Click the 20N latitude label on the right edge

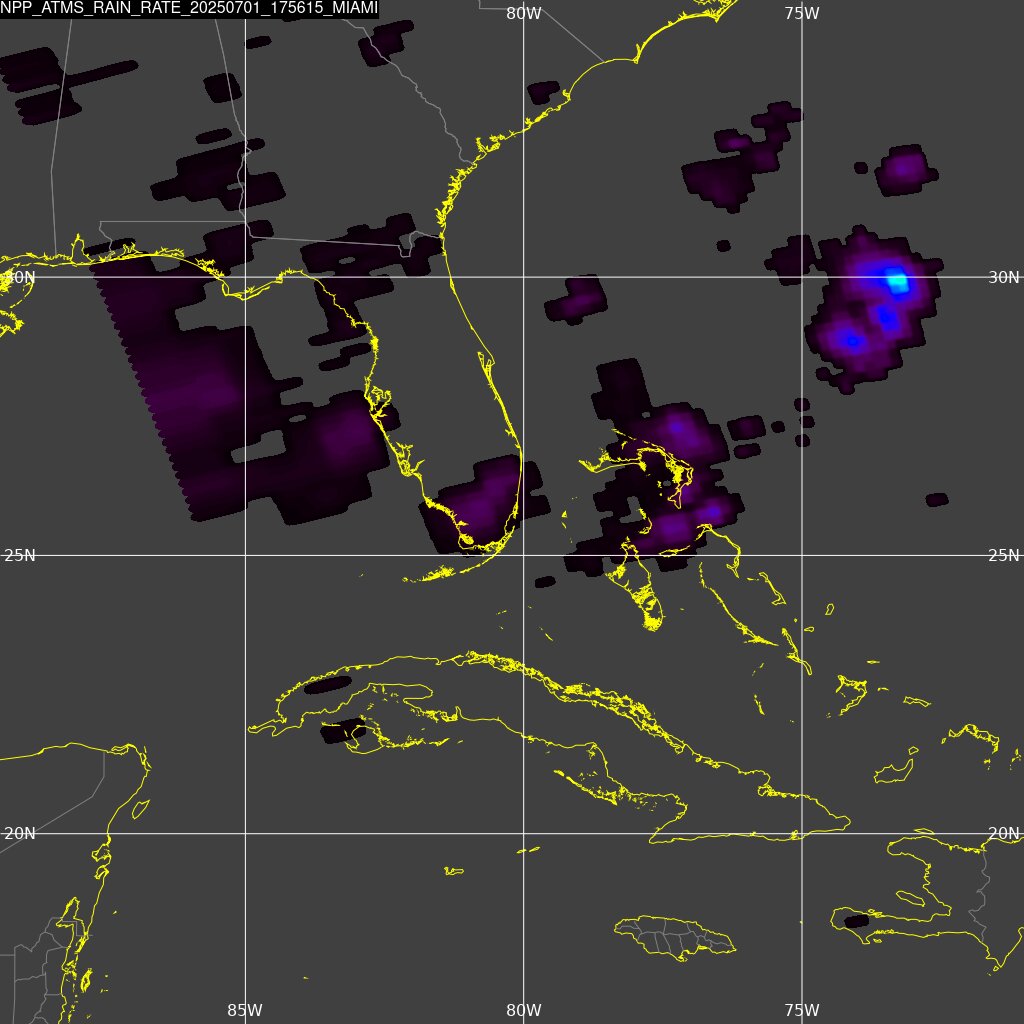[x=1004, y=833]
